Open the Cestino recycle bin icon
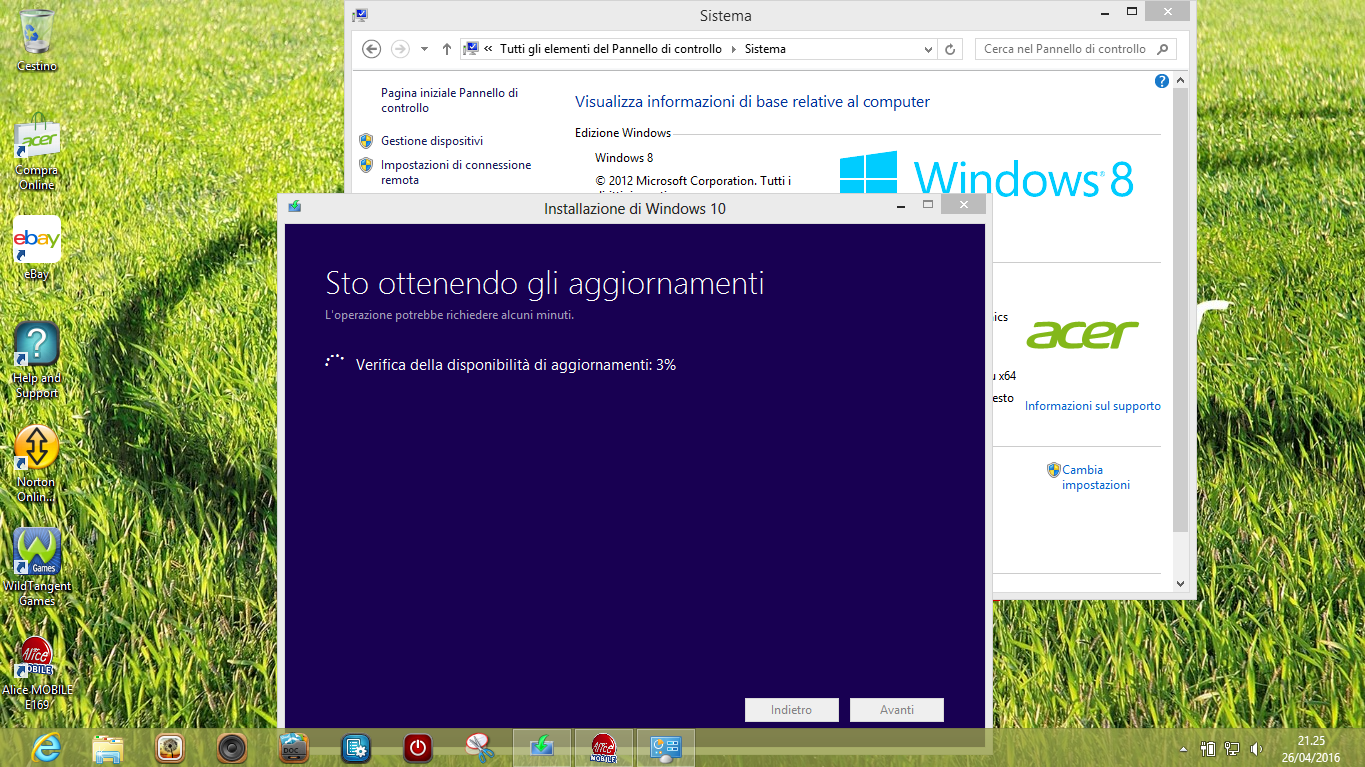The image size is (1365, 767). click(x=37, y=40)
